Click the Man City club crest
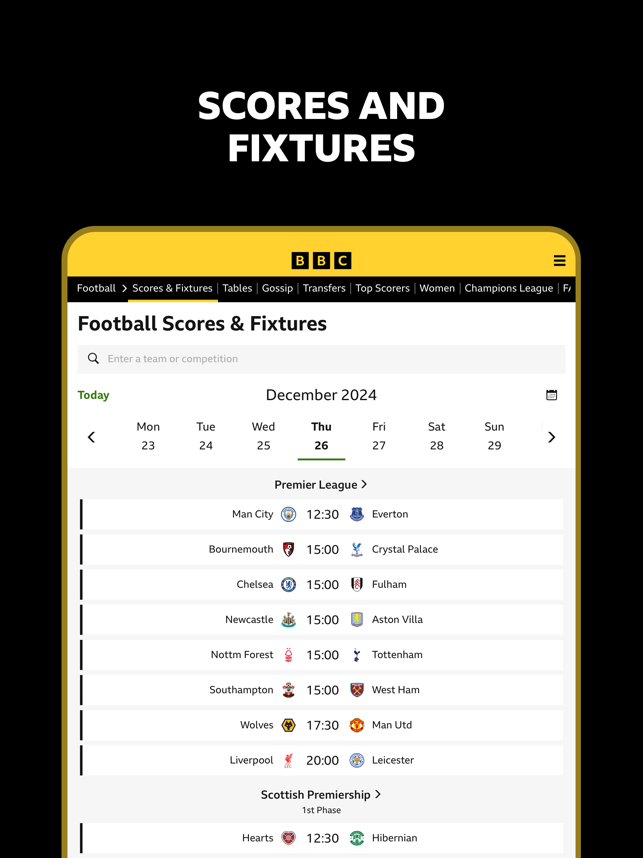This screenshot has height=858, width=643. 288,514
